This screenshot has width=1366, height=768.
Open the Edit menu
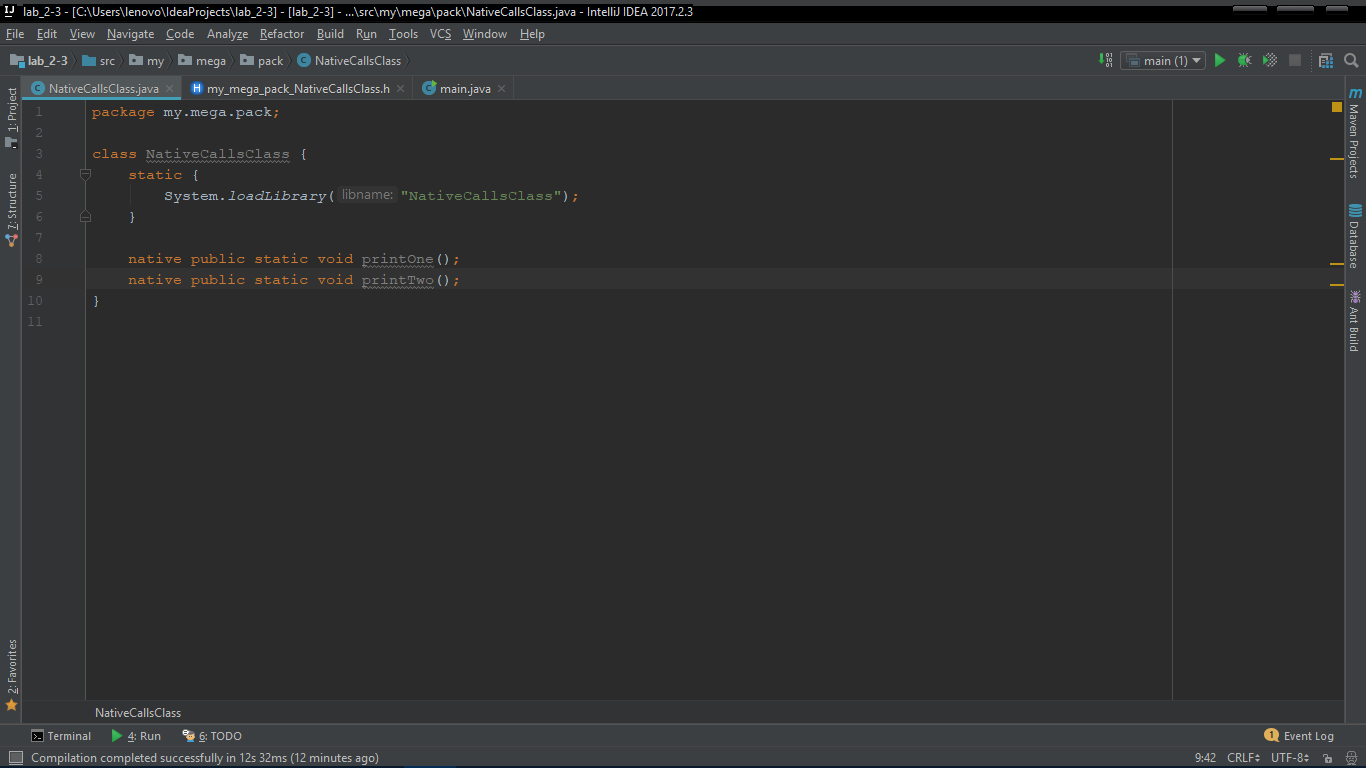click(47, 34)
